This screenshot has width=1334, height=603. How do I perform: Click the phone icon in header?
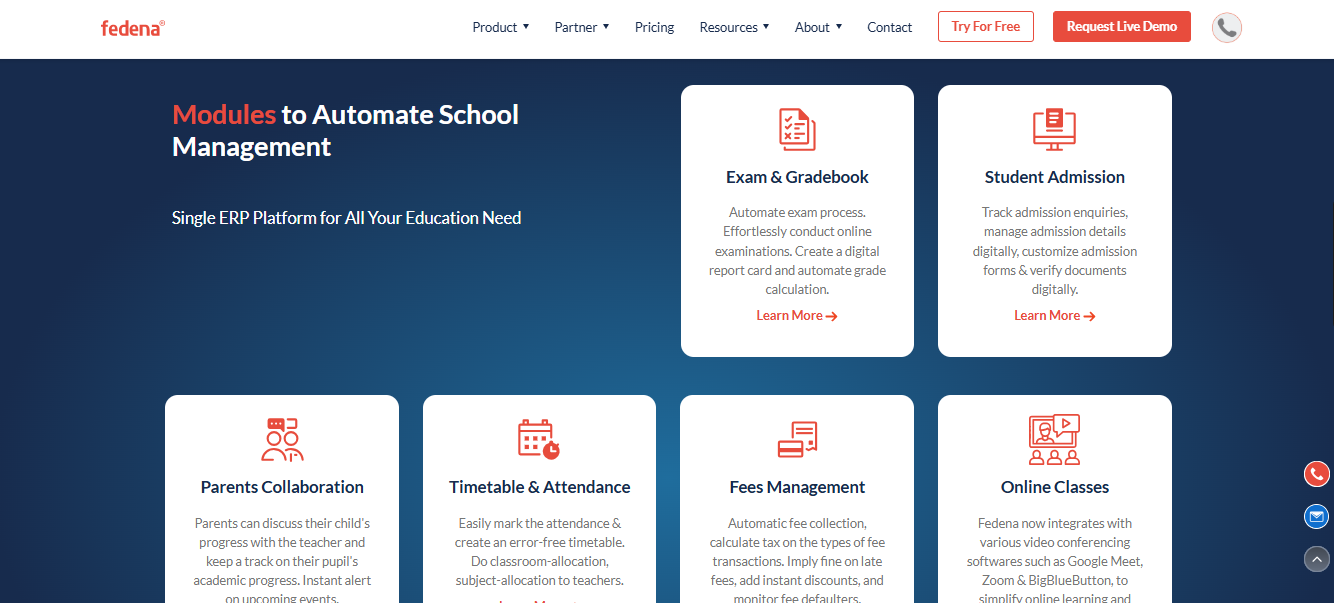[x=1227, y=27]
